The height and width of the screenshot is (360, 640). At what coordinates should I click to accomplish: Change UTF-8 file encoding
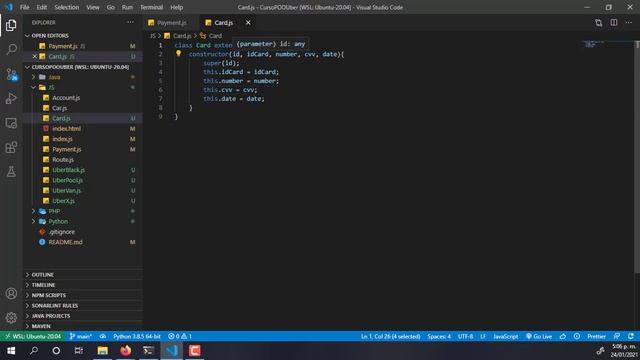(465, 336)
